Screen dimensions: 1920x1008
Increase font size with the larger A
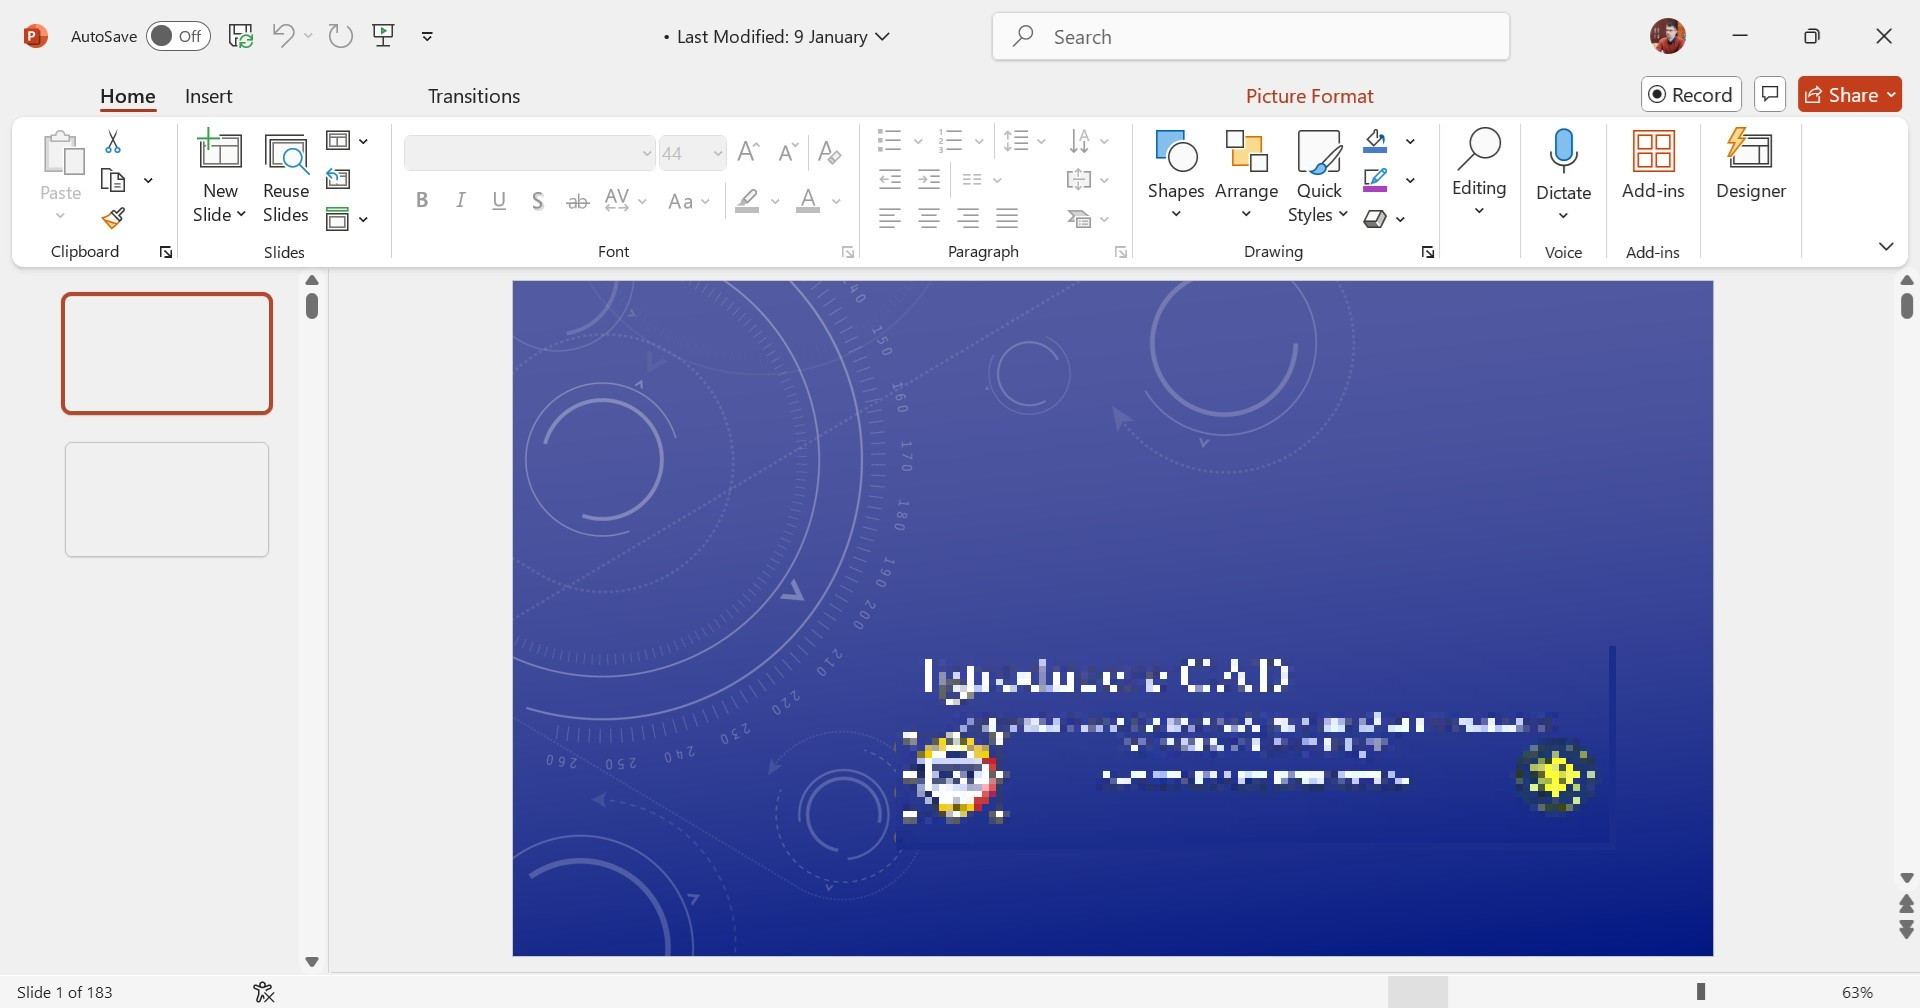tap(748, 152)
